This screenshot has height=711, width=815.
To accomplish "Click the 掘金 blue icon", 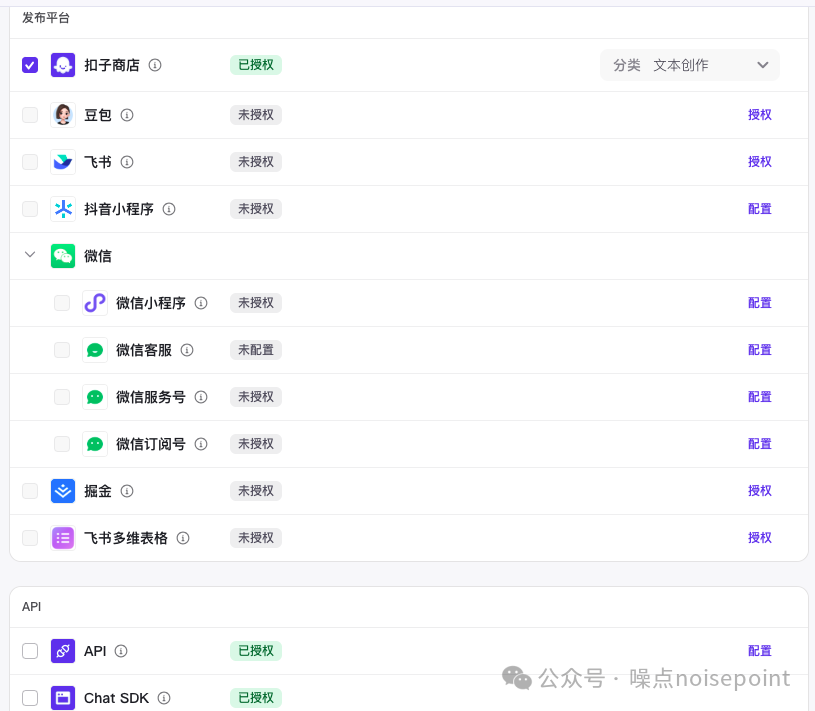I will click(x=63, y=491).
